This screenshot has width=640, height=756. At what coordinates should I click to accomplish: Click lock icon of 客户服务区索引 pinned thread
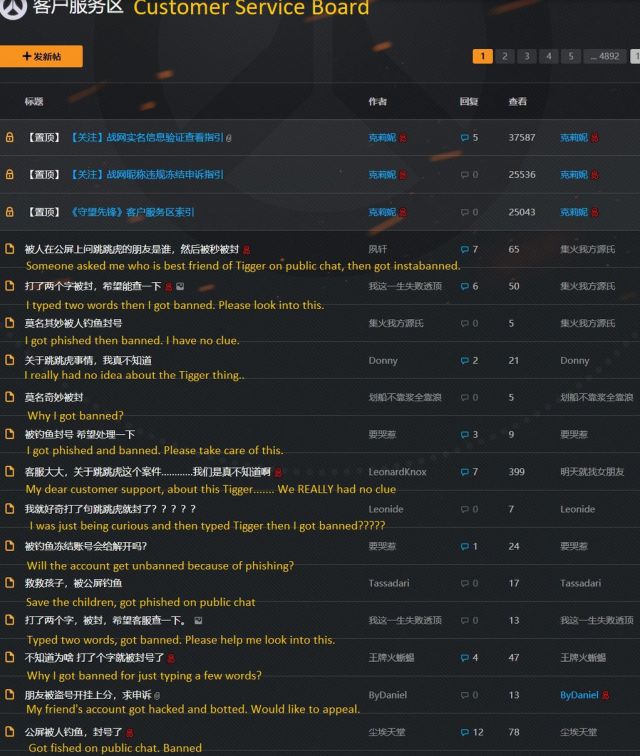(9, 212)
